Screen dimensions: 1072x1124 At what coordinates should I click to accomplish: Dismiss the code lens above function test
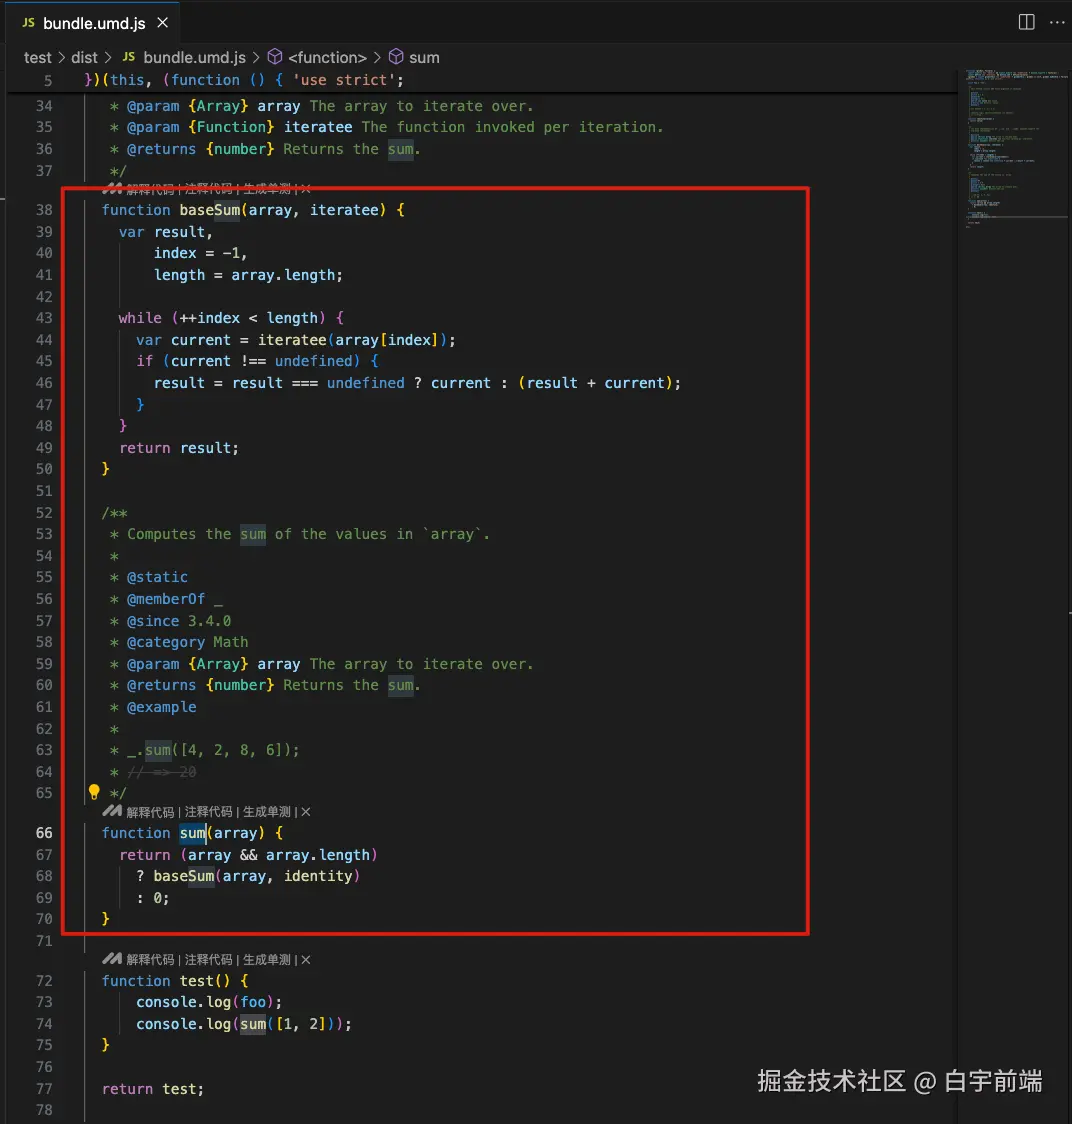pyautogui.click(x=305, y=959)
